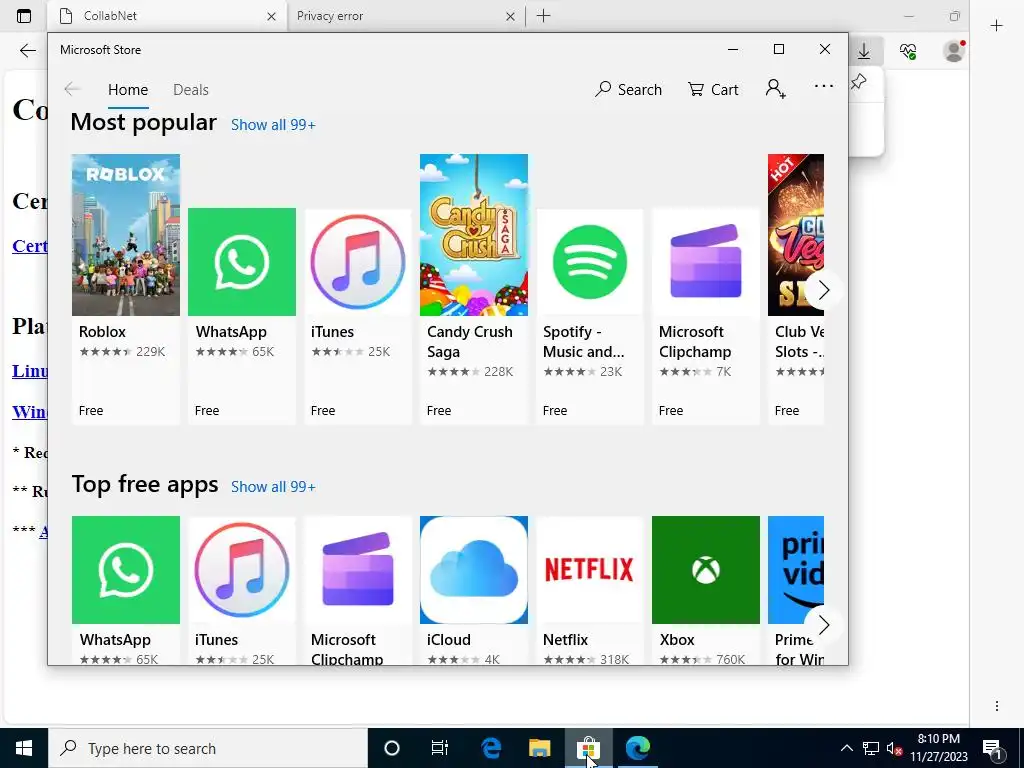
Task: Open iCloud app tile
Action: [x=473, y=590]
